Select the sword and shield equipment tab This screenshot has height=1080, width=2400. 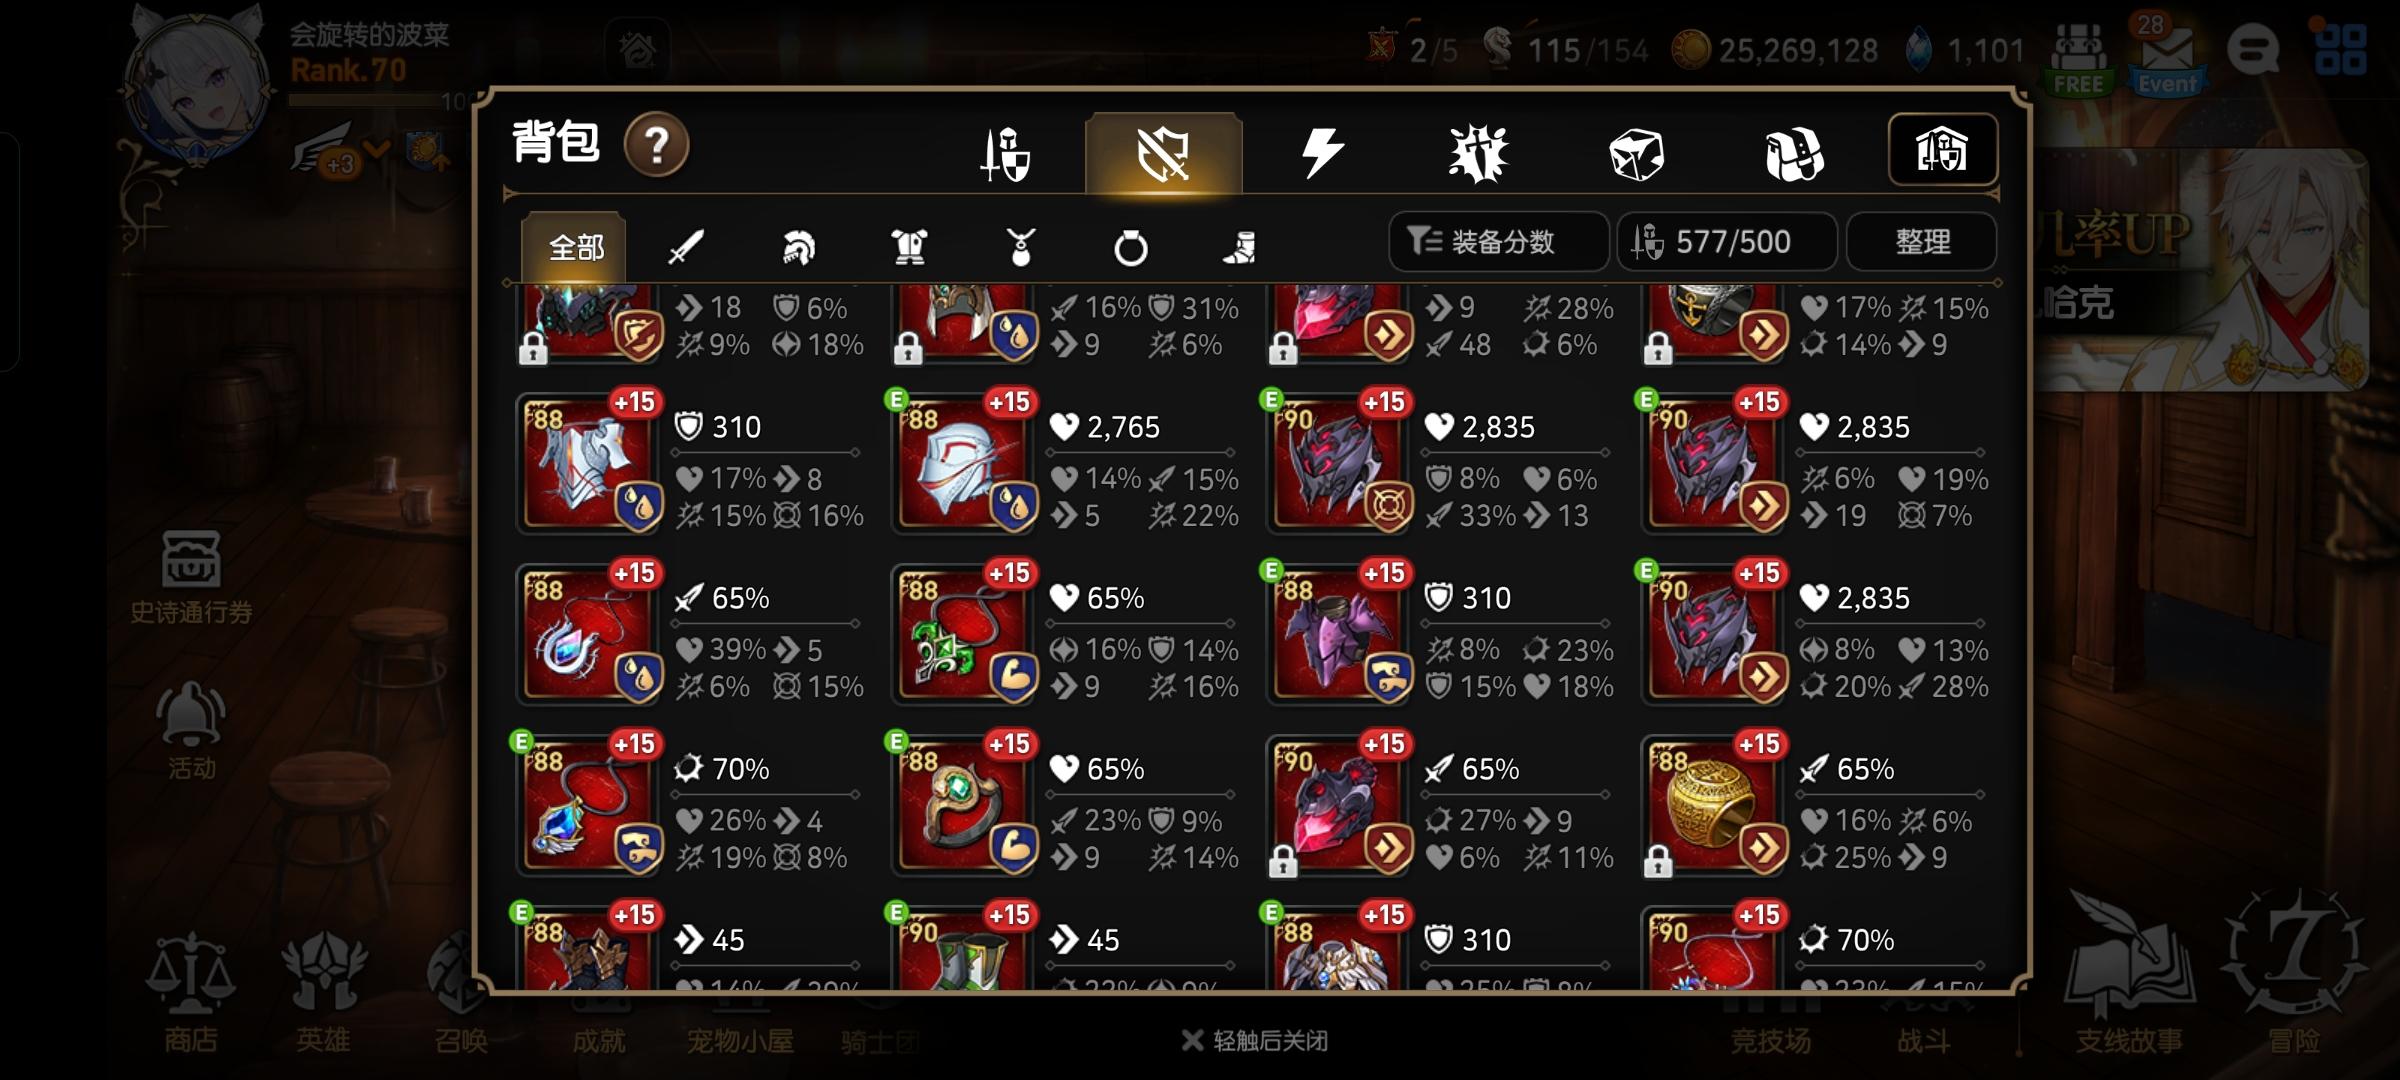1005,154
